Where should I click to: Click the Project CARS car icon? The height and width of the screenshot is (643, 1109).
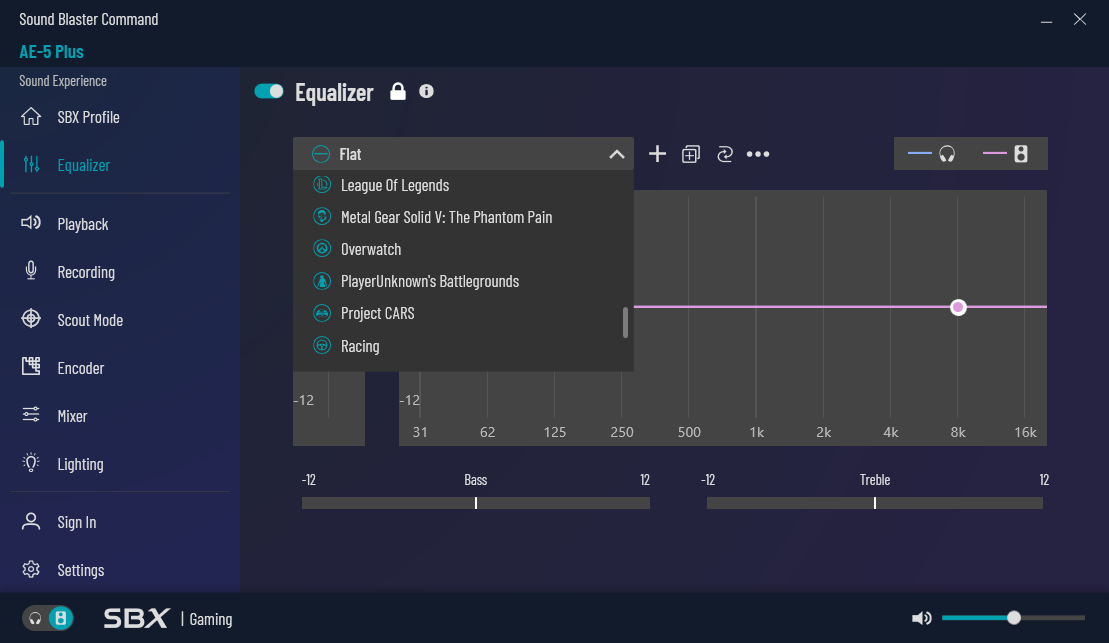click(x=322, y=313)
